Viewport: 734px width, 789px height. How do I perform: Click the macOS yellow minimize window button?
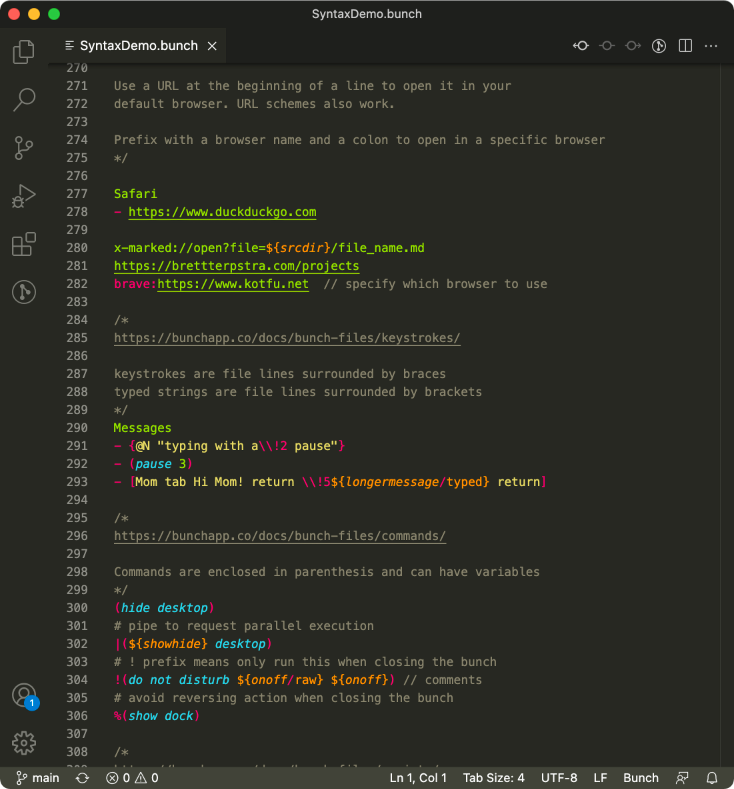click(x=34, y=14)
